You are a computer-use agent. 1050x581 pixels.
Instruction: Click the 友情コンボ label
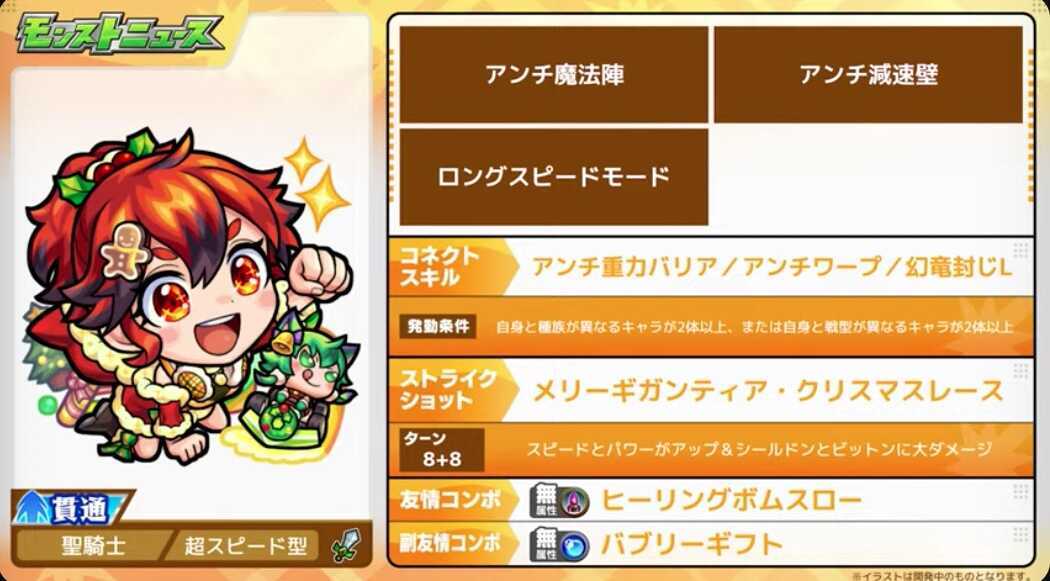(450, 501)
